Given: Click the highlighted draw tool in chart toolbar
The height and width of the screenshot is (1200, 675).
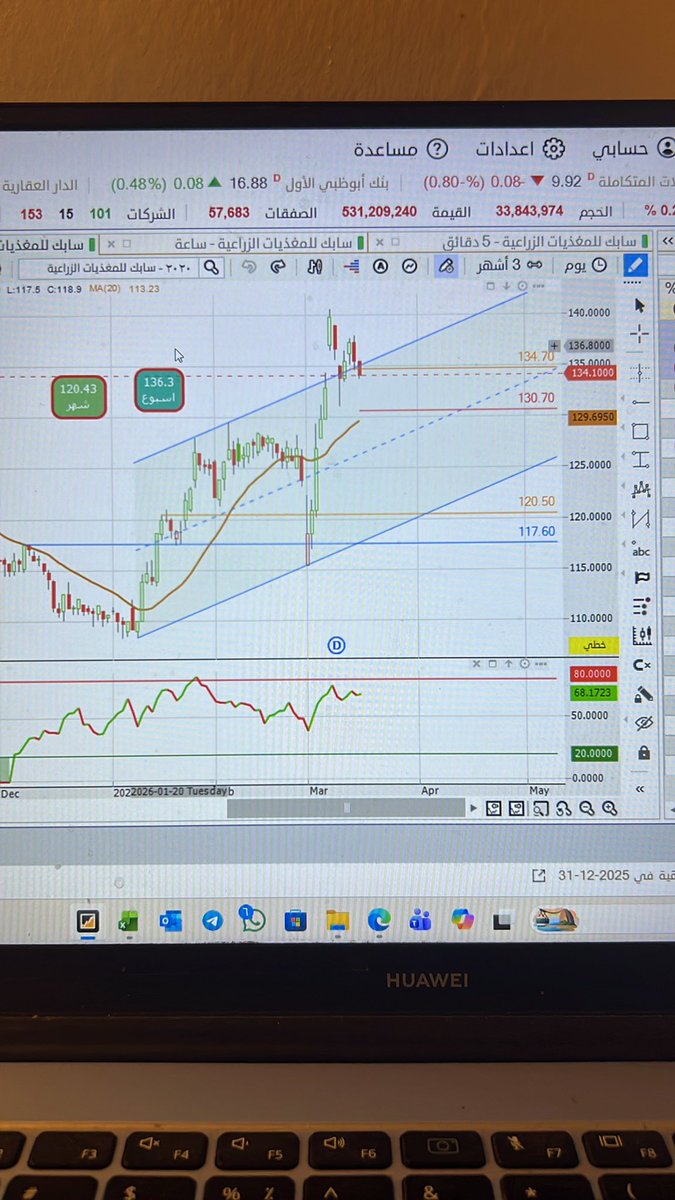Looking at the screenshot, I should click(x=447, y=266).
